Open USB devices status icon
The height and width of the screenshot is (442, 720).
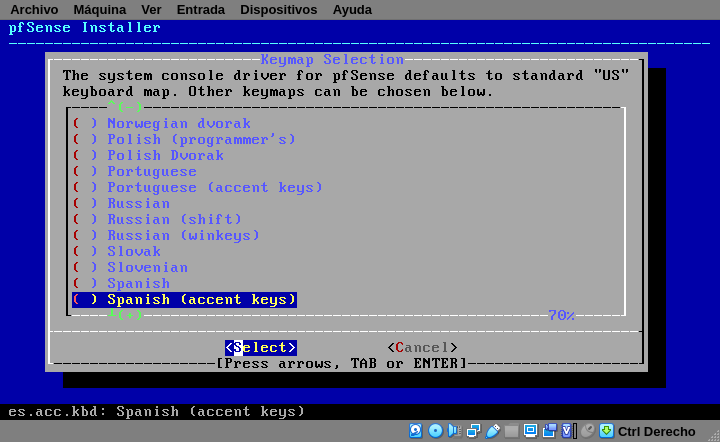pos(492,431)
